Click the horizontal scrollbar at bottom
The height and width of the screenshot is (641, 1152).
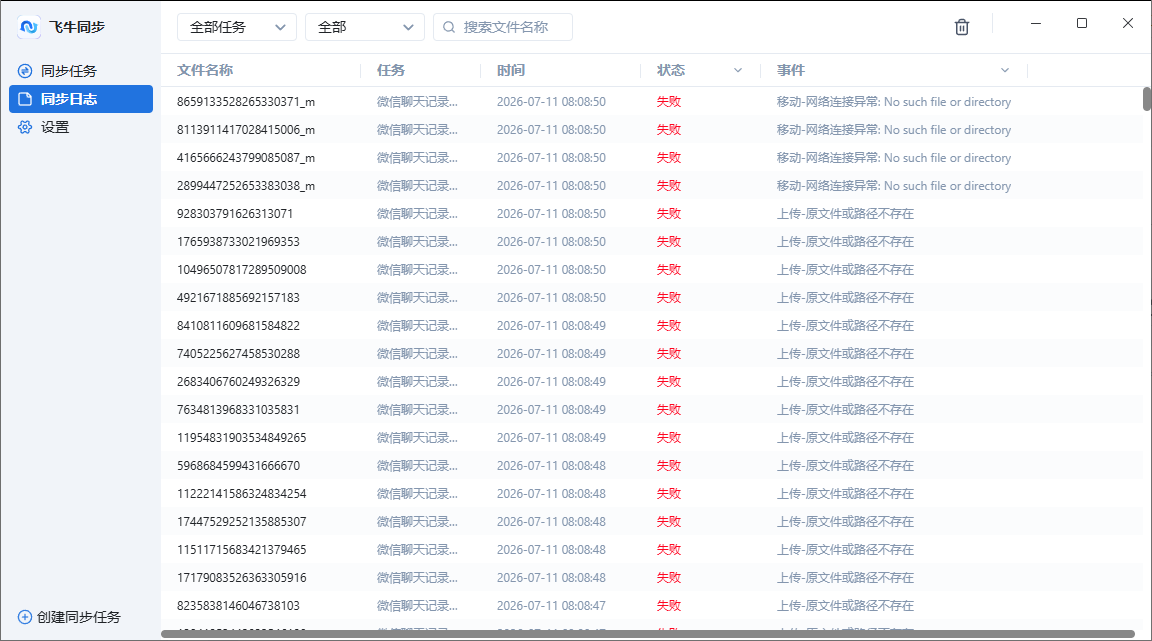[x=647, y=634]
